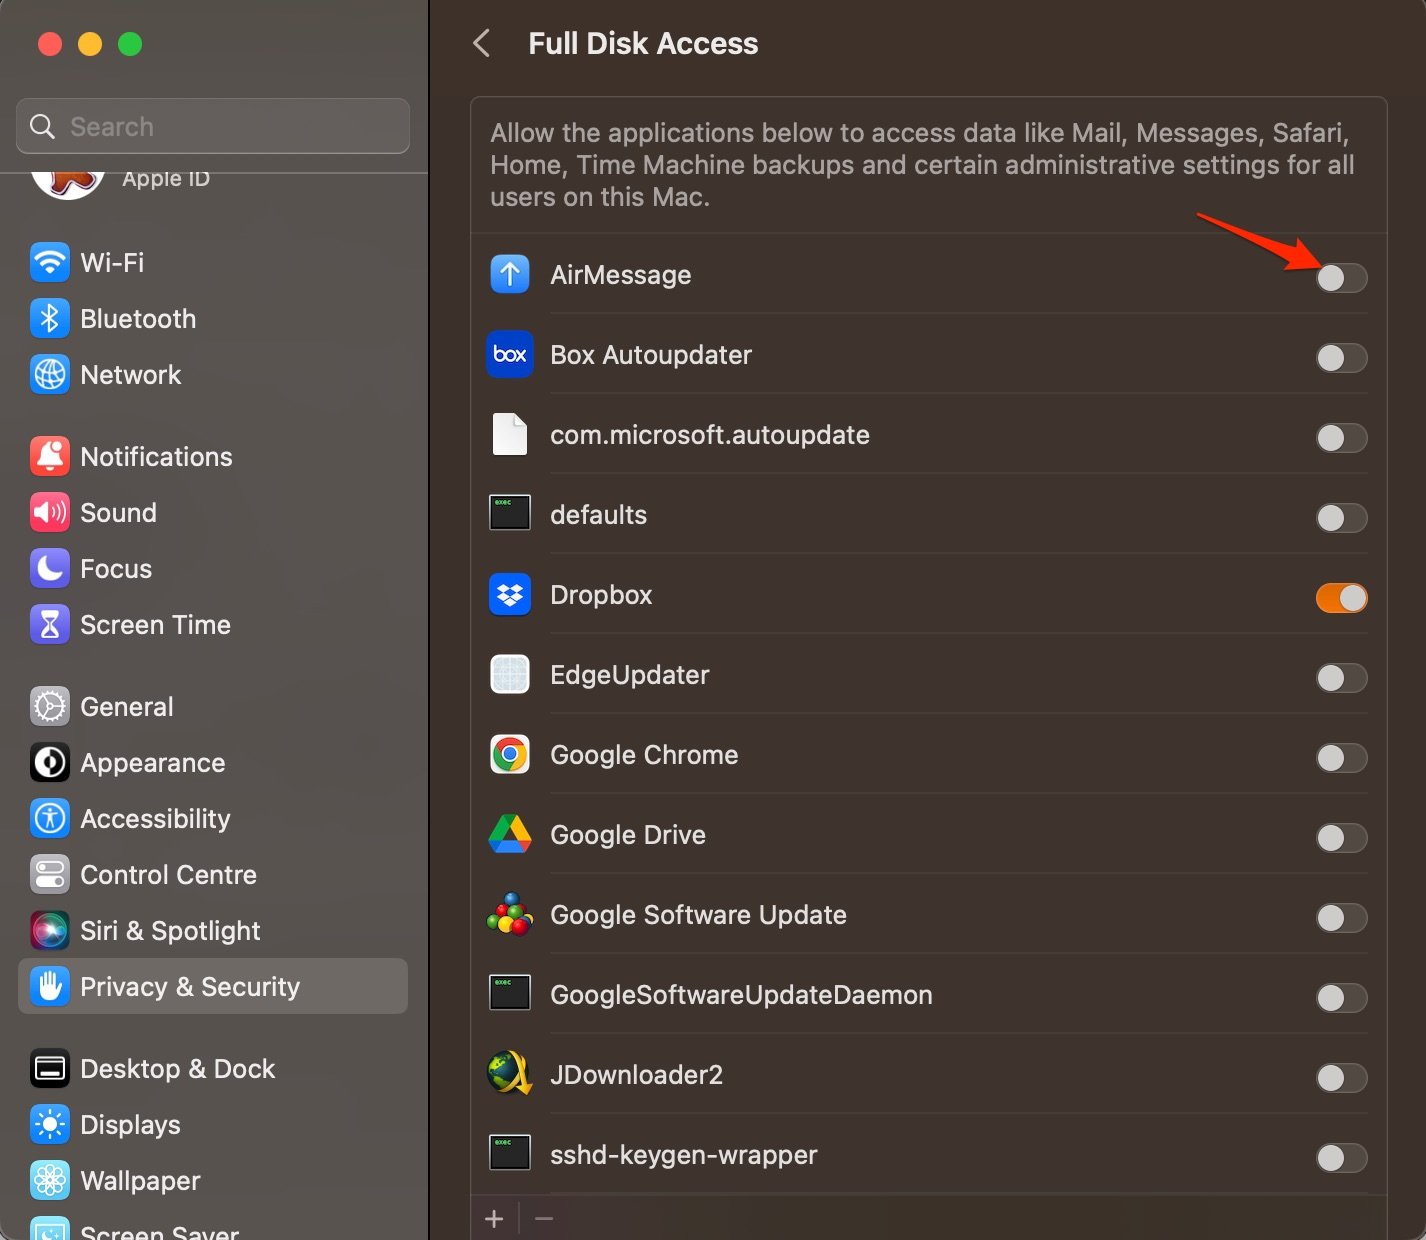Click the defaults exec icon

pos(510,513)
